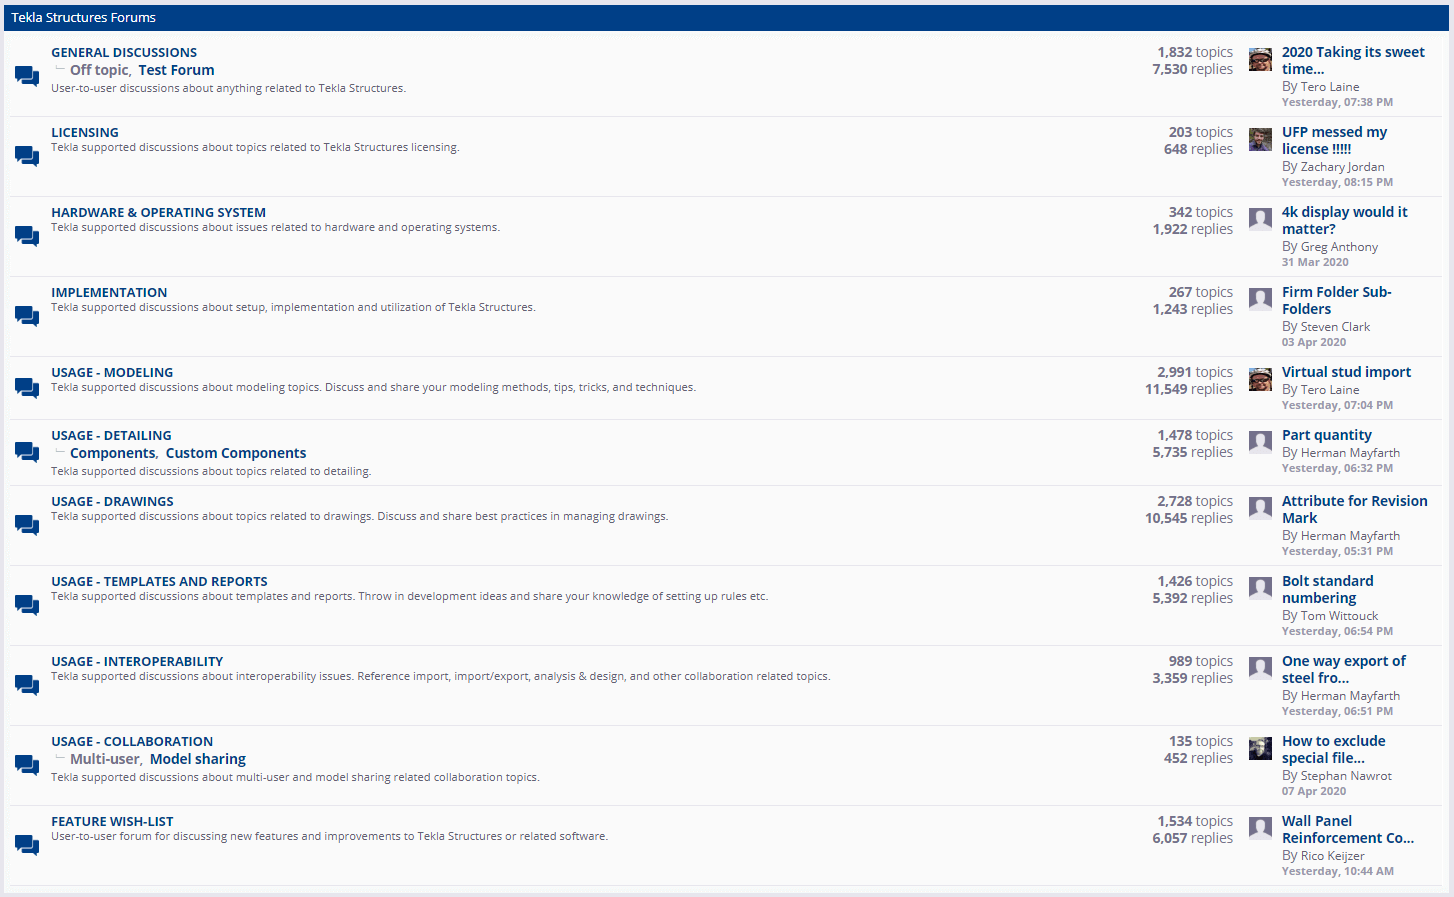Click the 2,991 topics count
This screenshot has height=897, width=1454.
click(1195, 372)
